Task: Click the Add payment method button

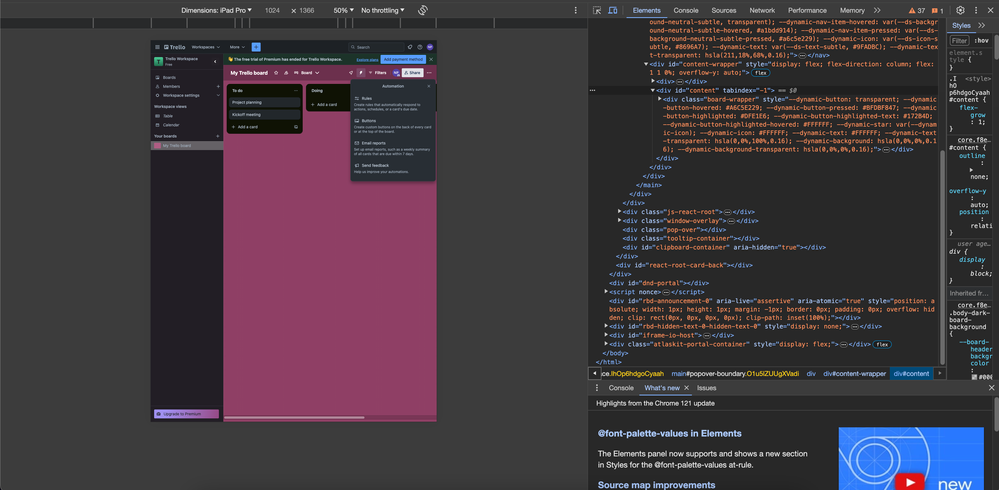Action: coord(403,60)
